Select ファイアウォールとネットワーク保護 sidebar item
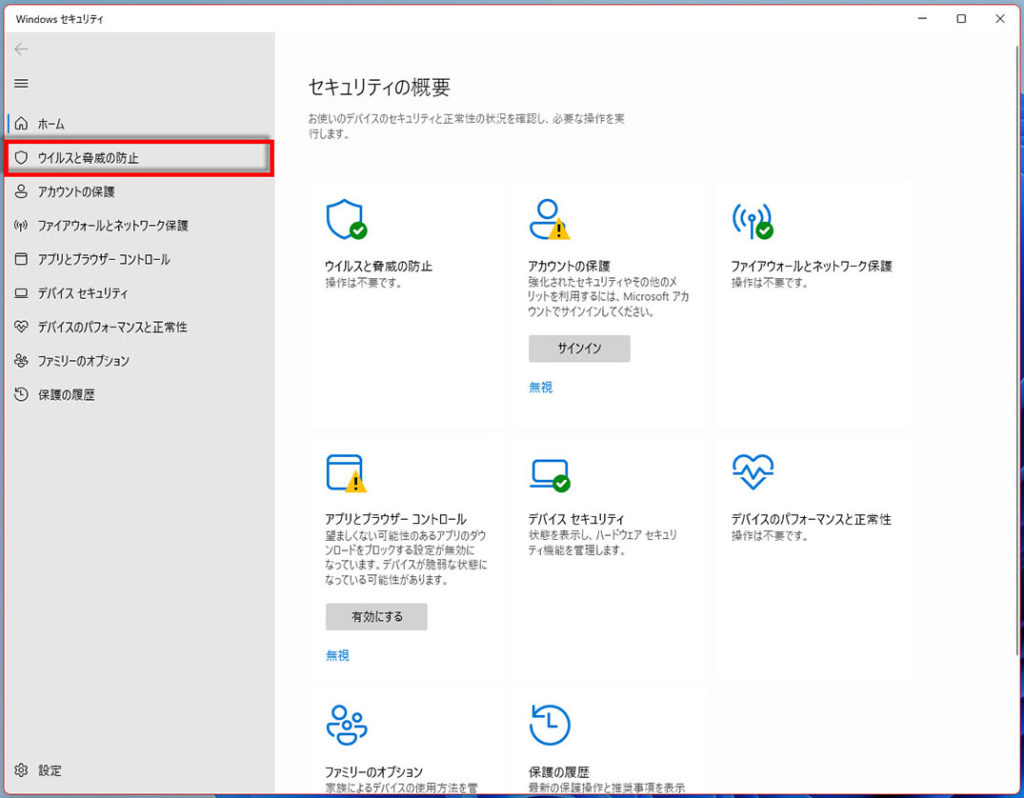This screenshot has height=798, width=1024. pos(112,226)
